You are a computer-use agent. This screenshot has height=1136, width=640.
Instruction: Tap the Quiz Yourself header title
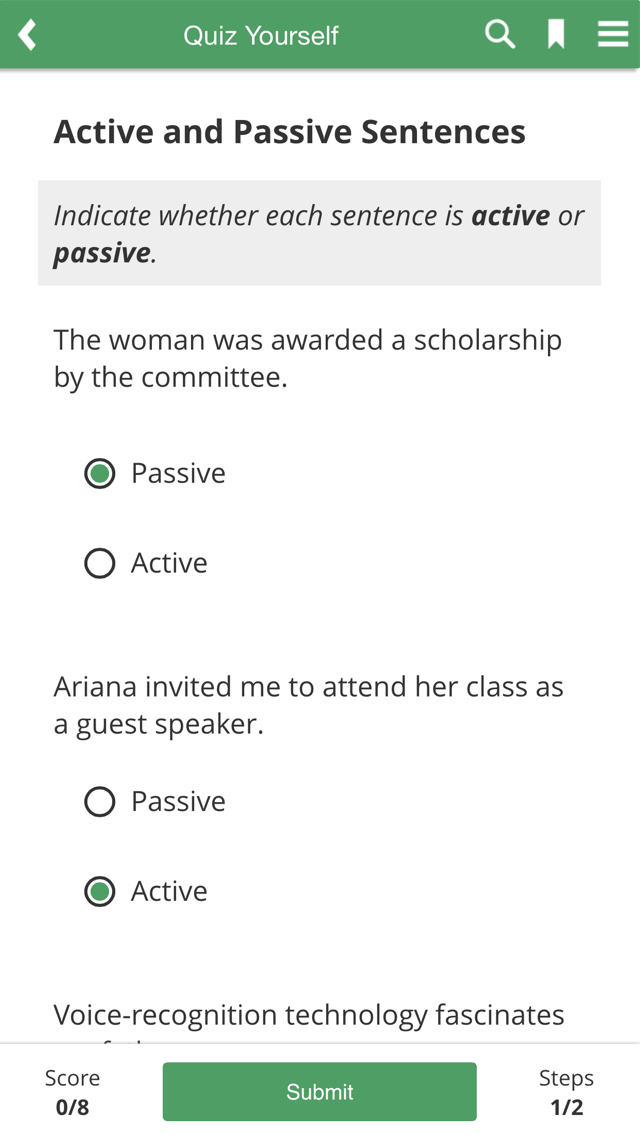[x=261, y=36]
